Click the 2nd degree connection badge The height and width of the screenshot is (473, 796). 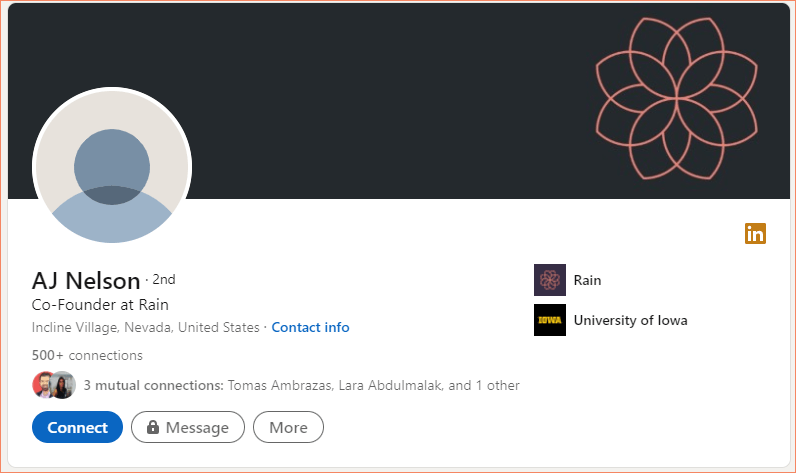pyautogui.click(x=164, y=279)
